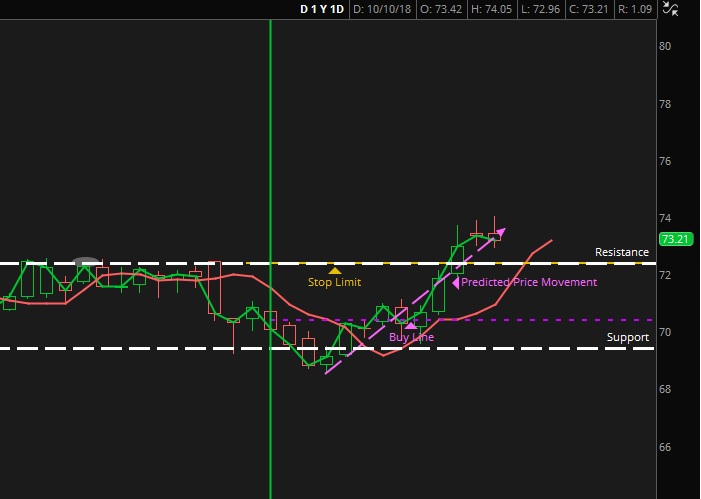Click the 76 price axis label
This screenshot has width=701, height=499.
click(x=665, y=161)
